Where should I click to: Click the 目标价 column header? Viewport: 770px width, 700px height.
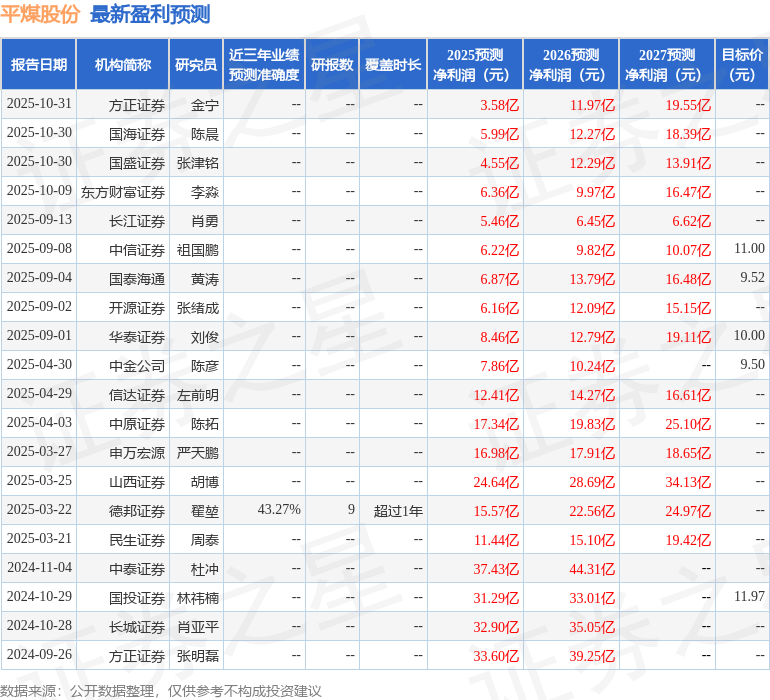tap(742, 64)
